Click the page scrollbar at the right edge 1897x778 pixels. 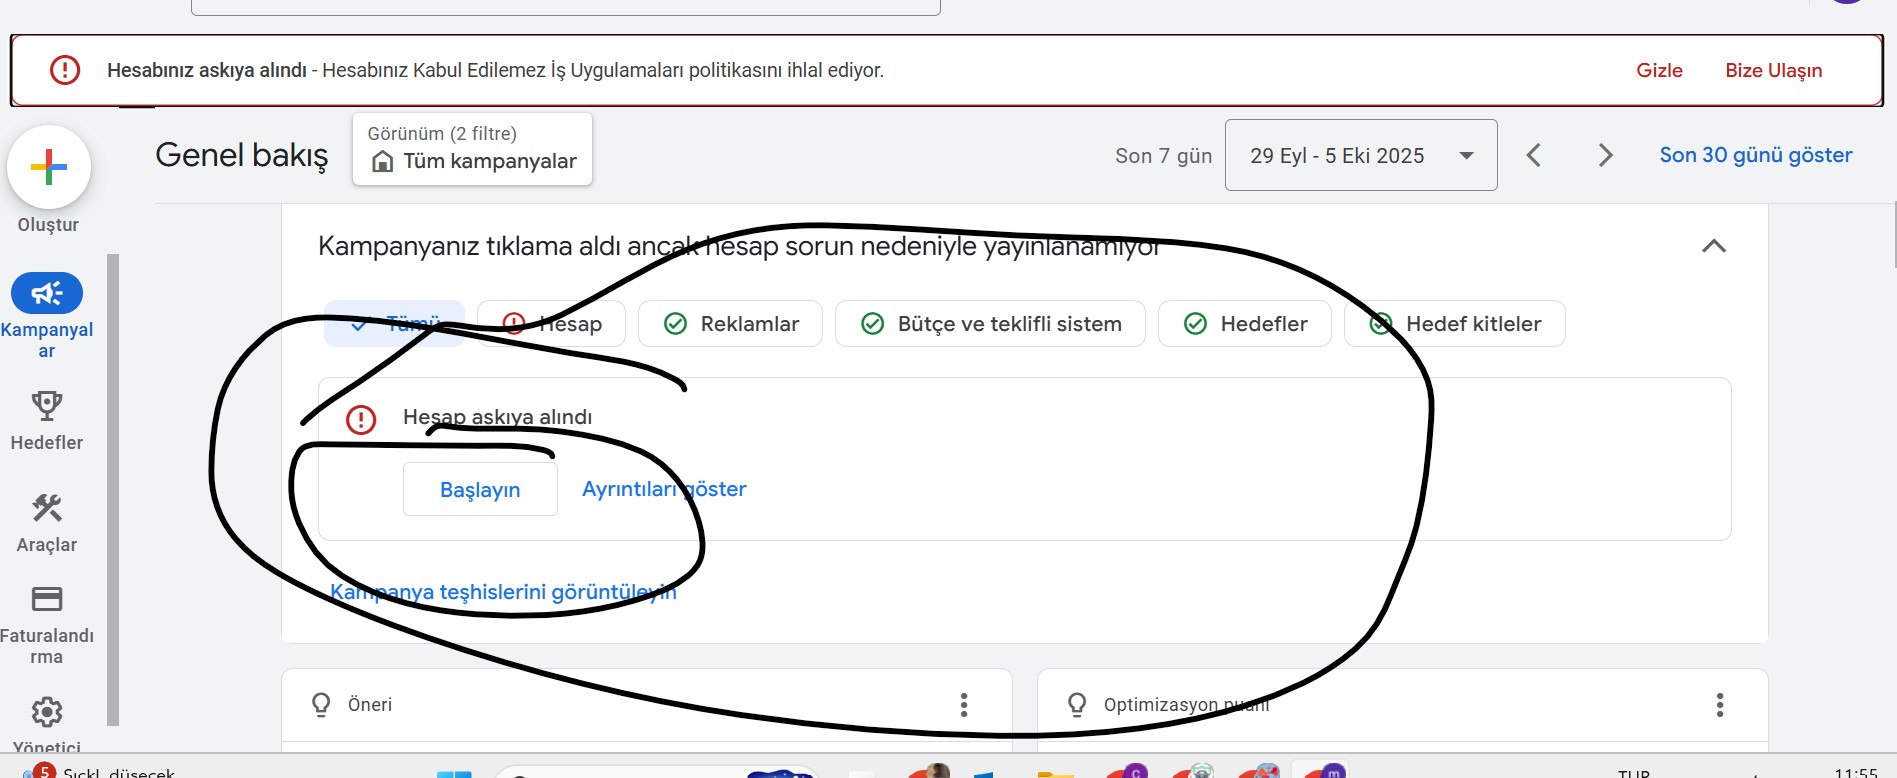tap(1894, 235)
